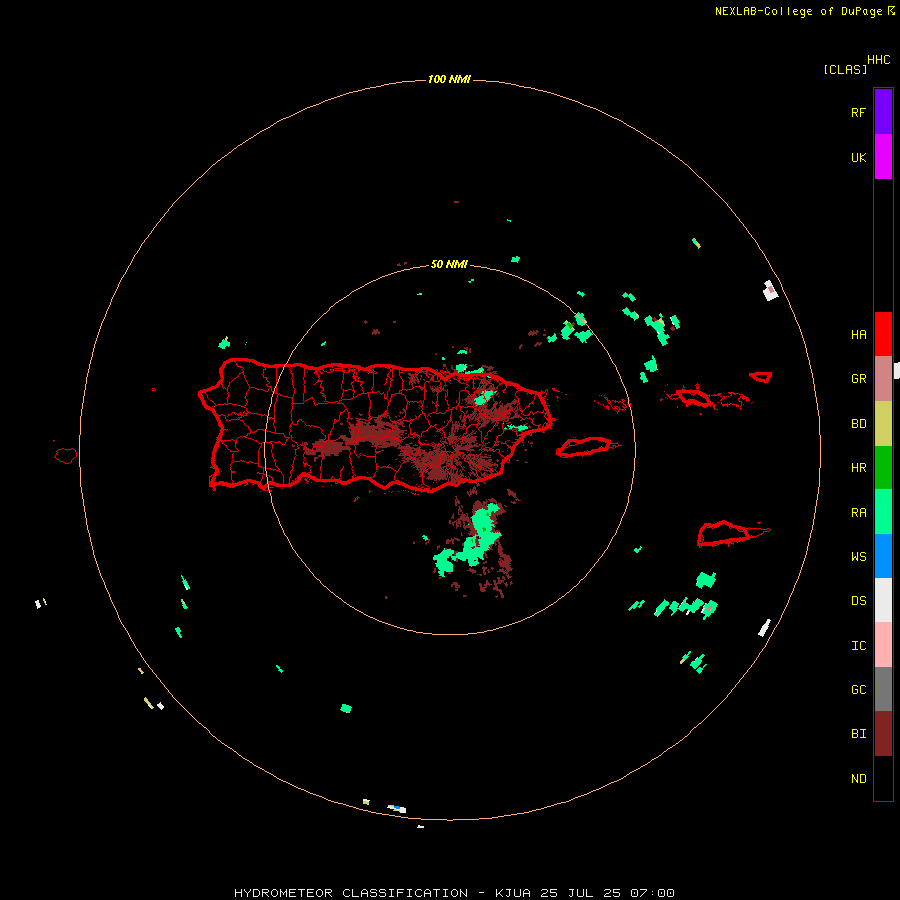
Task: Click the 50 NMI range ring label
Action: tap(449, 265)
